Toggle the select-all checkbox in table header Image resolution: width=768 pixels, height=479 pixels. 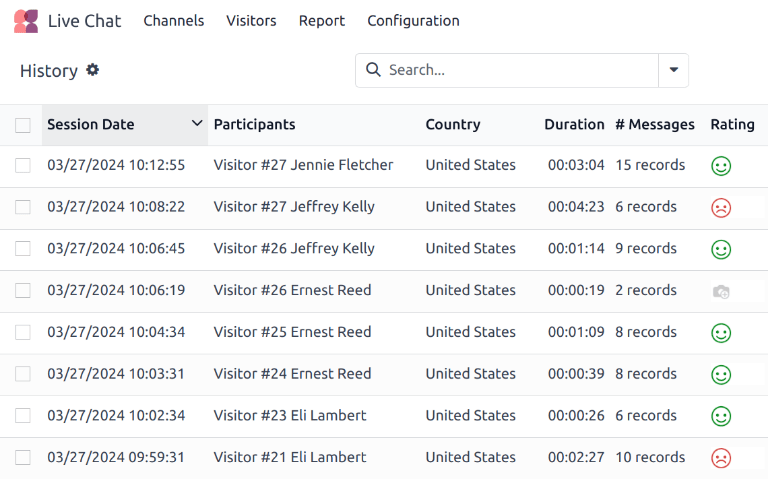click(23, 125)
